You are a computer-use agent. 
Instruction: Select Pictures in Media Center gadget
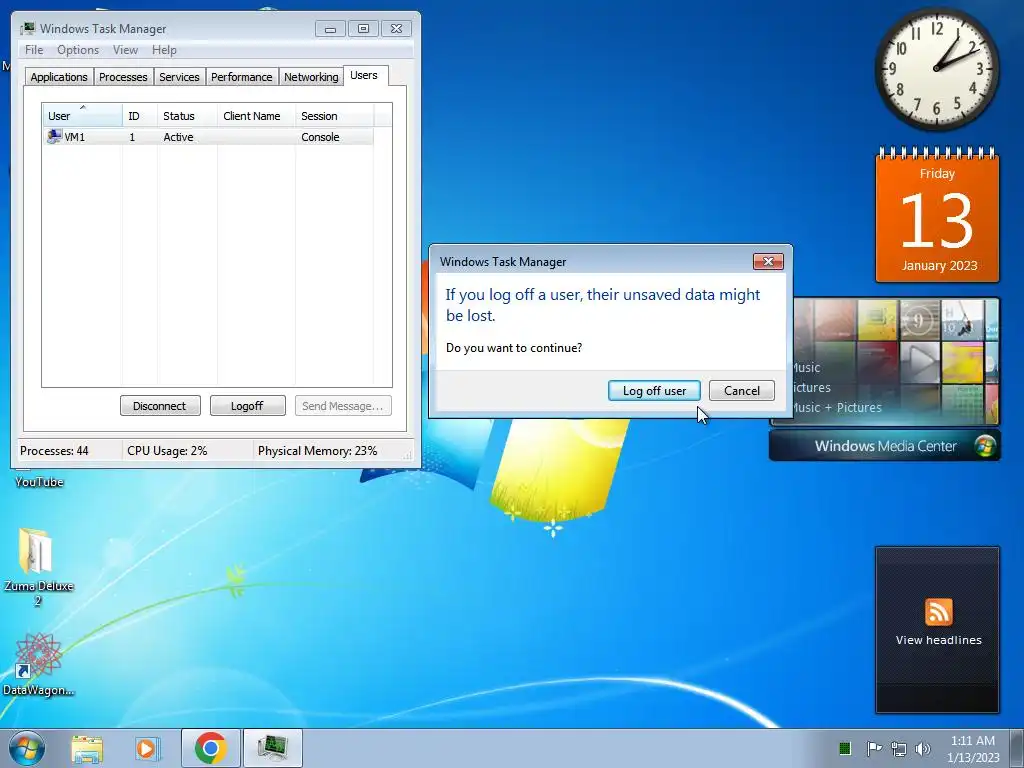click(x=812, y=387)
